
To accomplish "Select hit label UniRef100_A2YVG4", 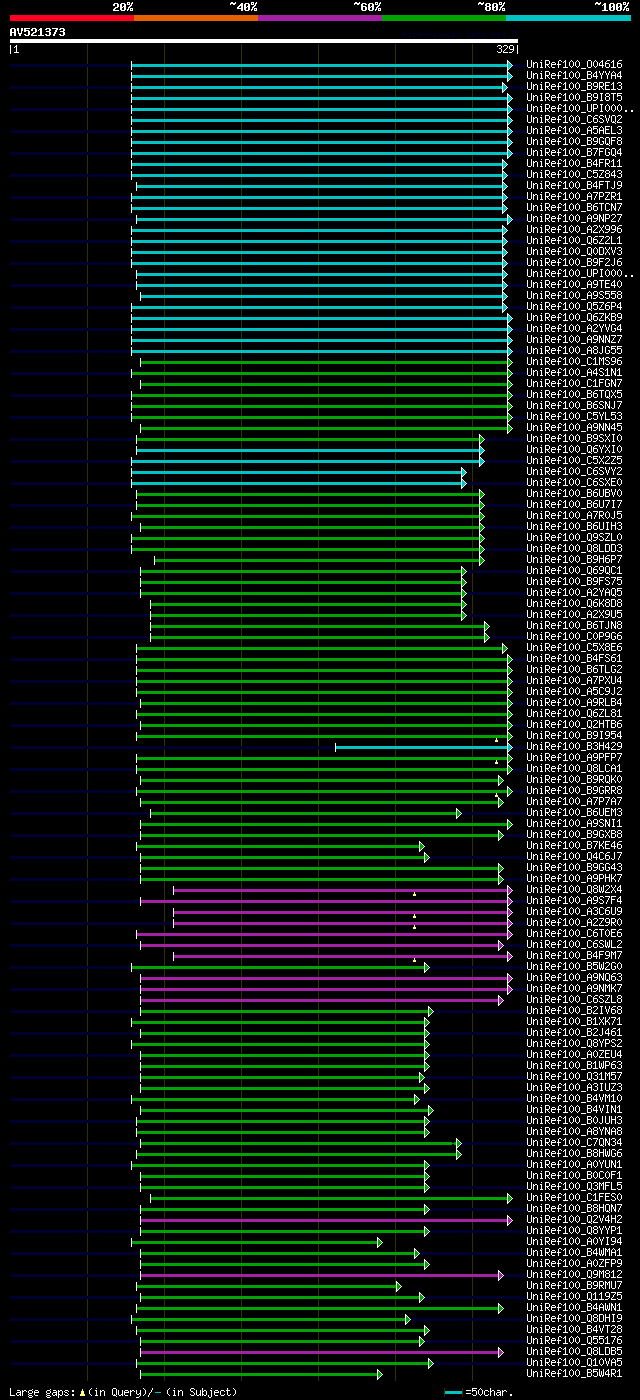I will [x=574, y=328].
